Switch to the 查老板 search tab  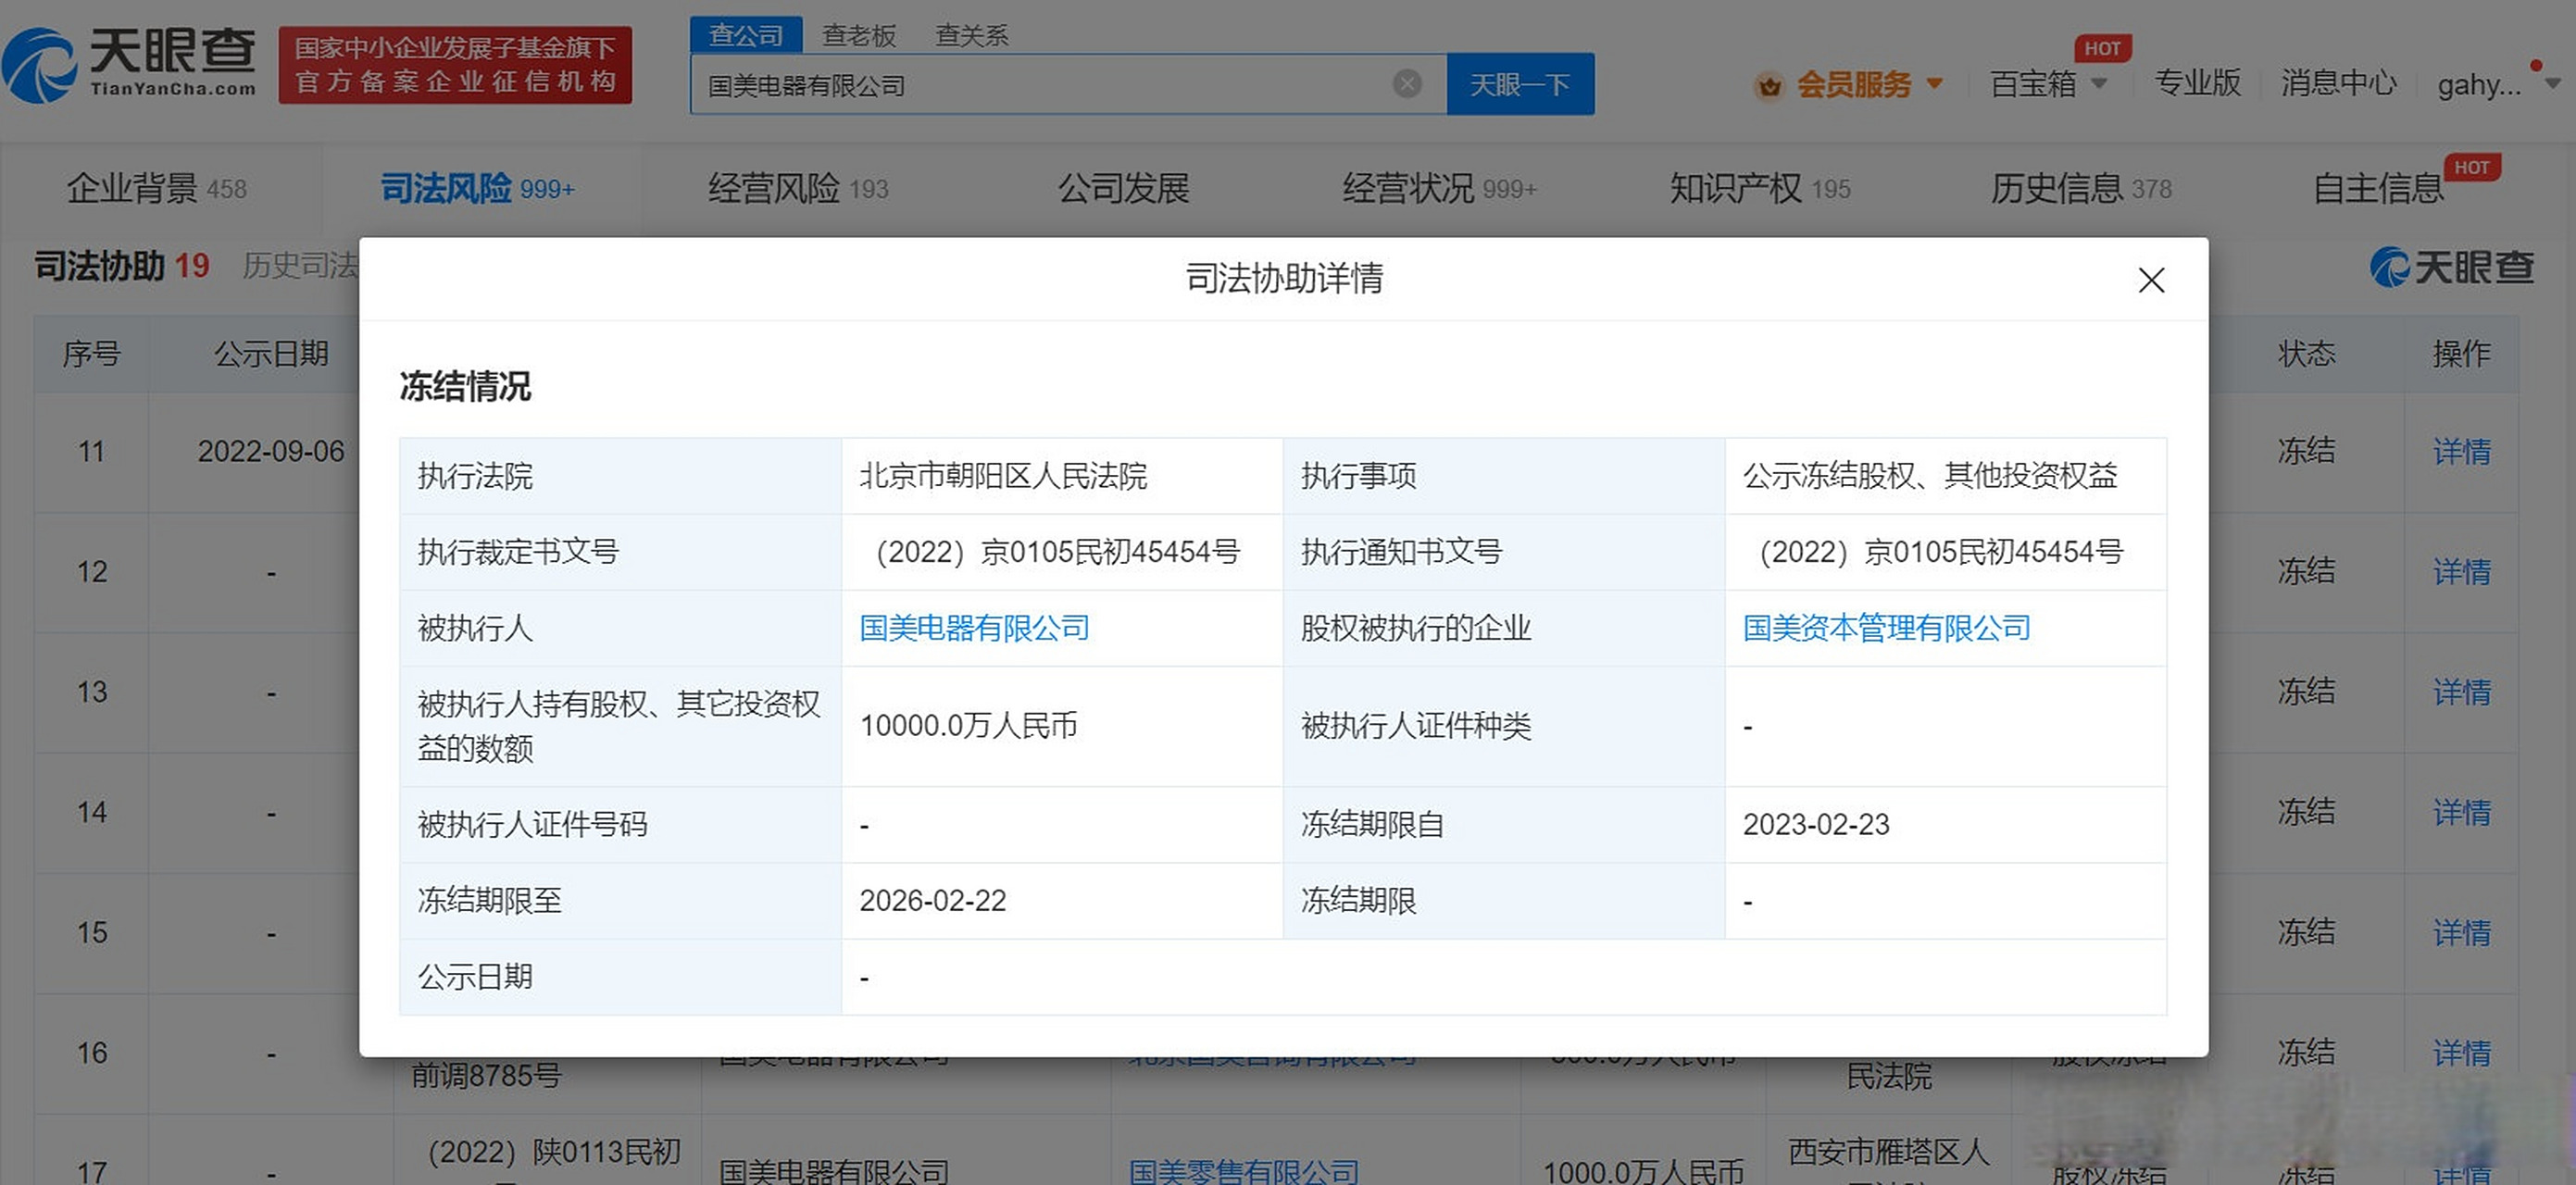point(857,34)
